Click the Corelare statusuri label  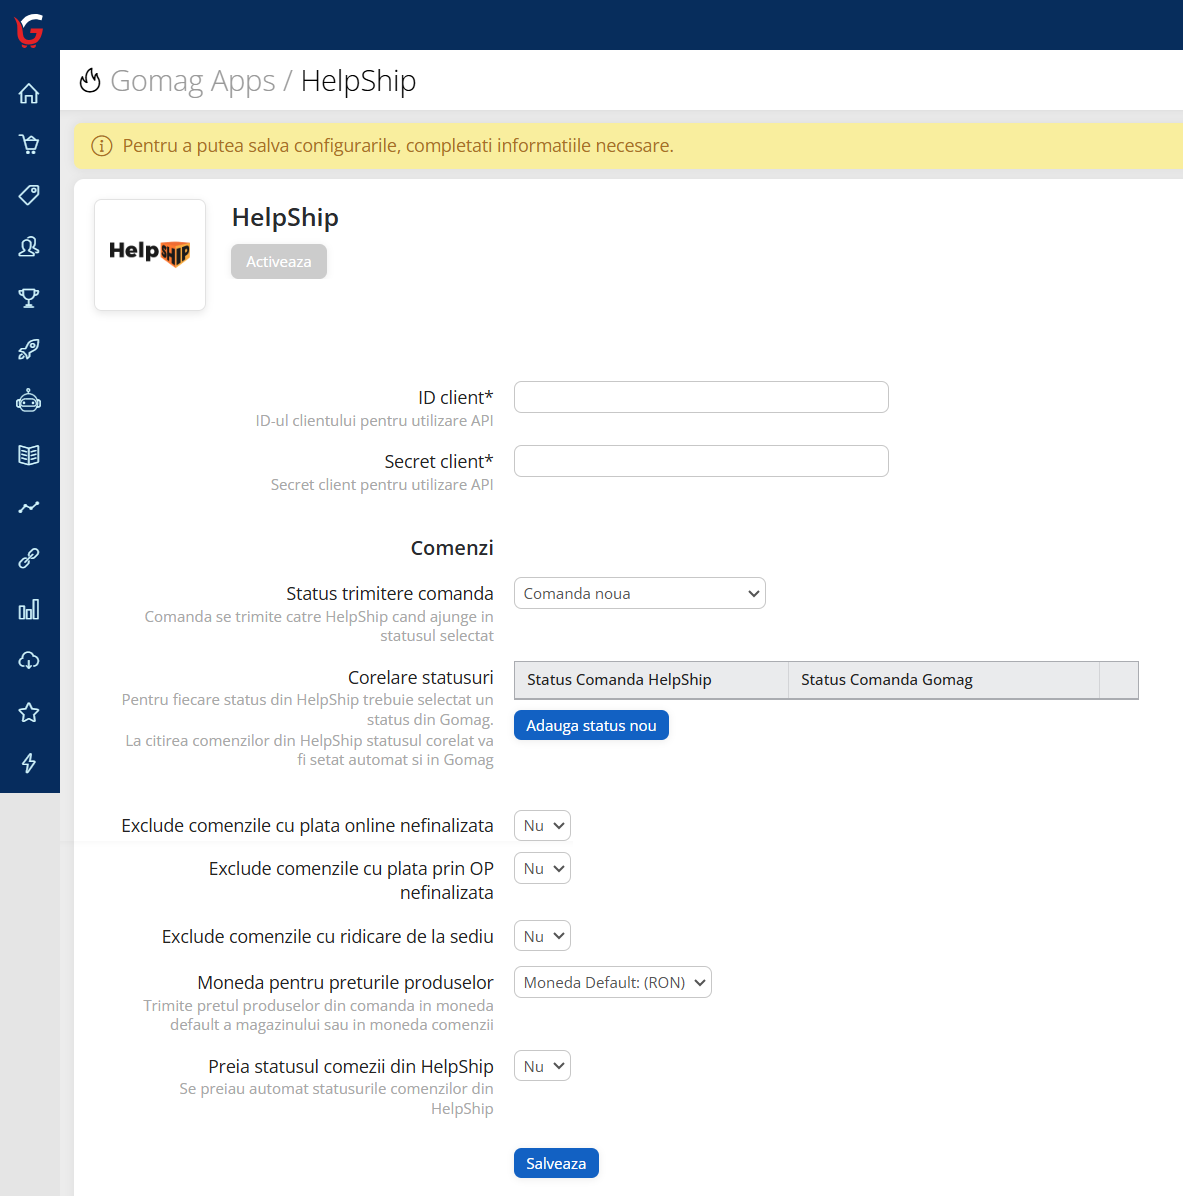tap(420, 677)
